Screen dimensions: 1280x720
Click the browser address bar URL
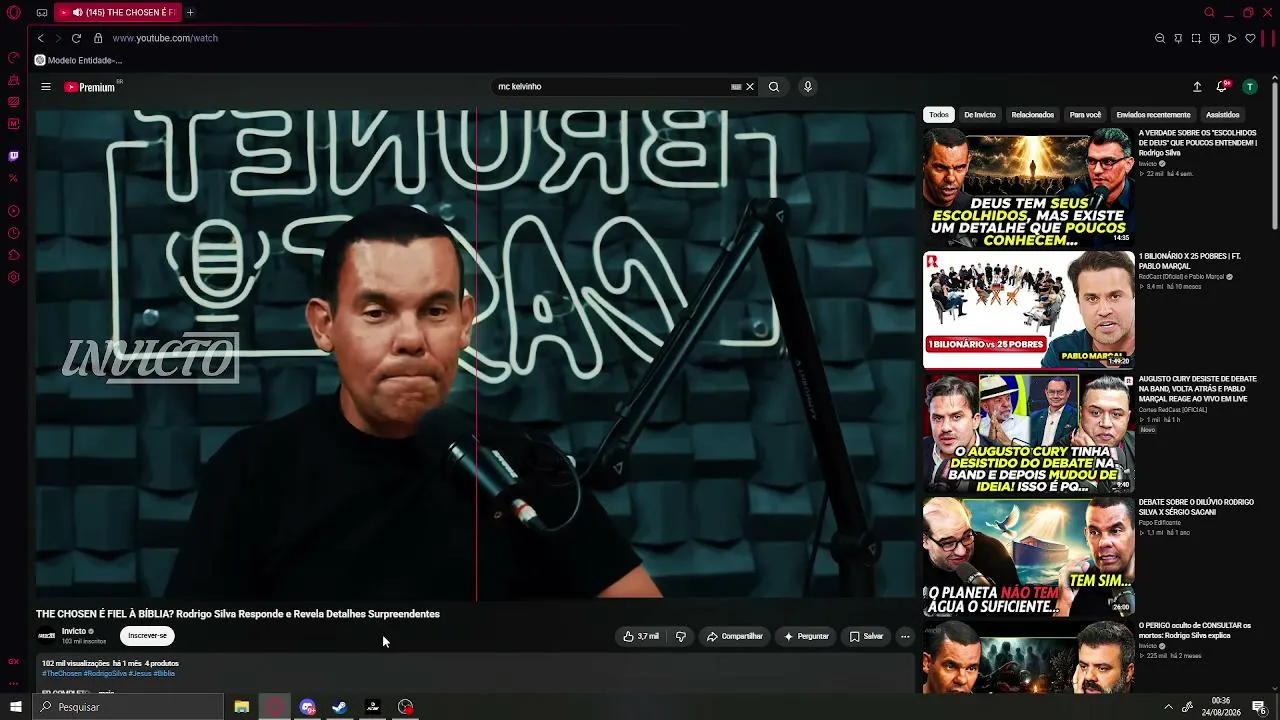[165, 38]
